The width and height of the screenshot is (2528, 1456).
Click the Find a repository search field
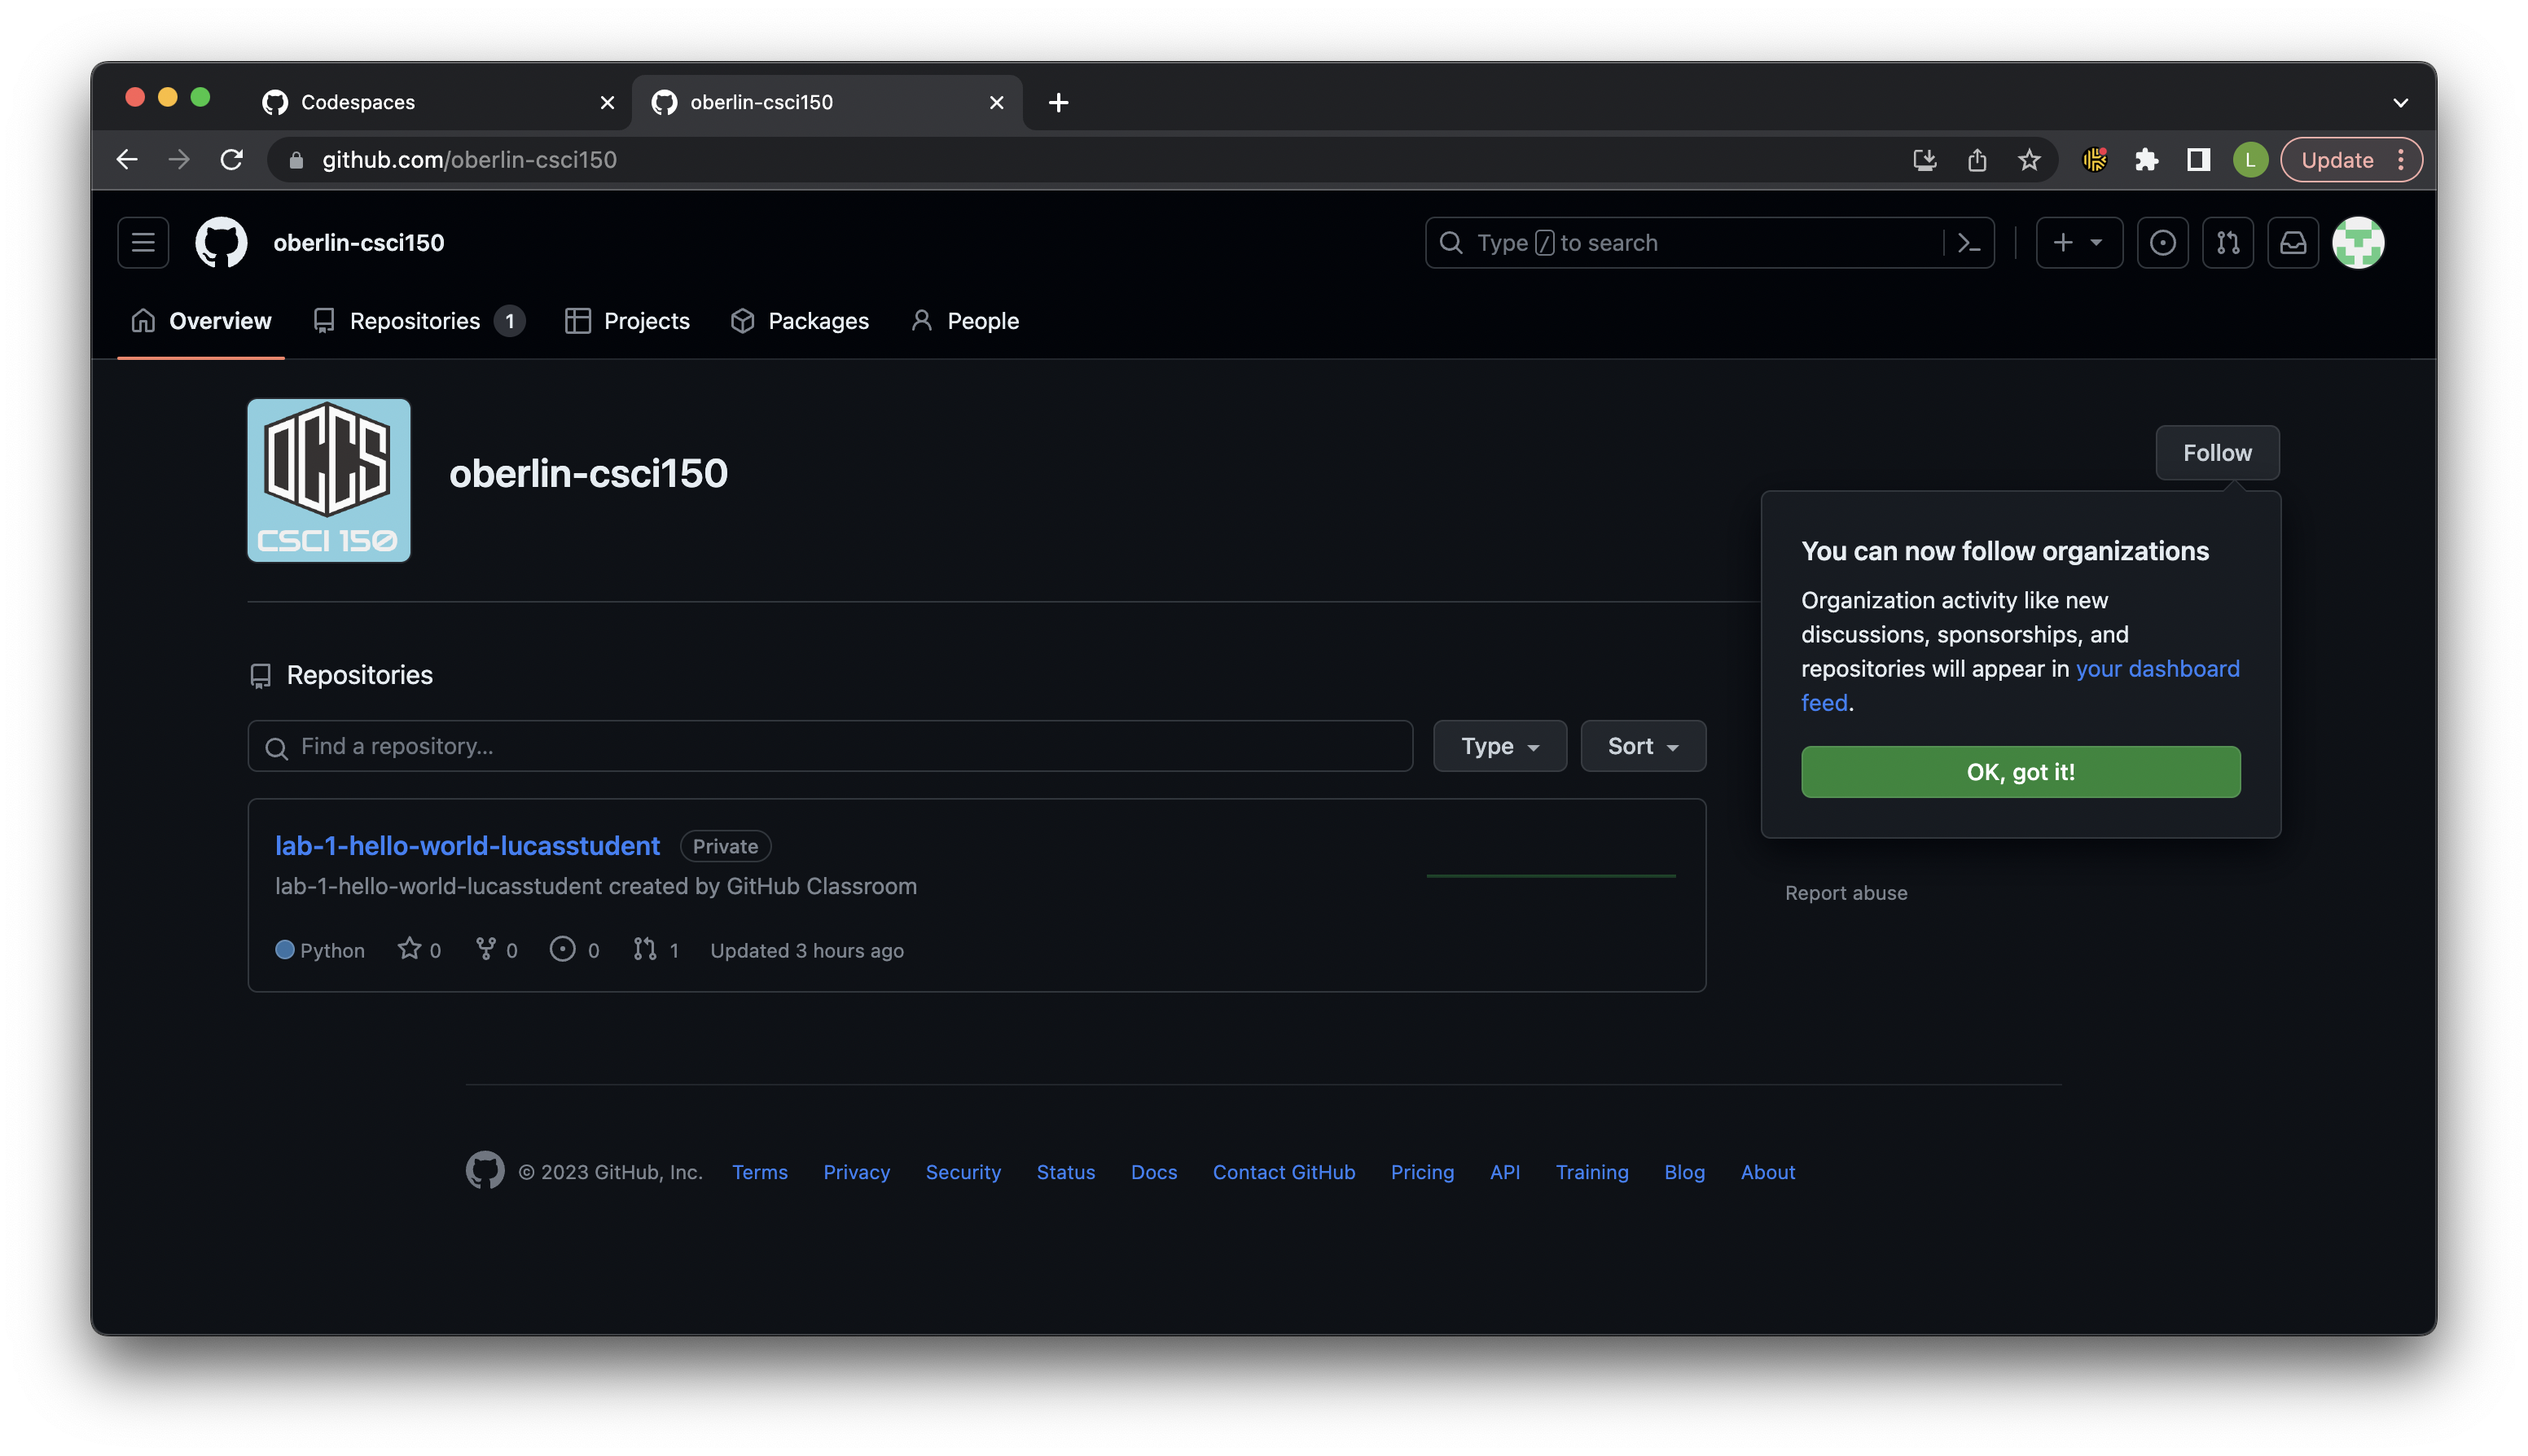pyautogui.click(x=830, y=746)
